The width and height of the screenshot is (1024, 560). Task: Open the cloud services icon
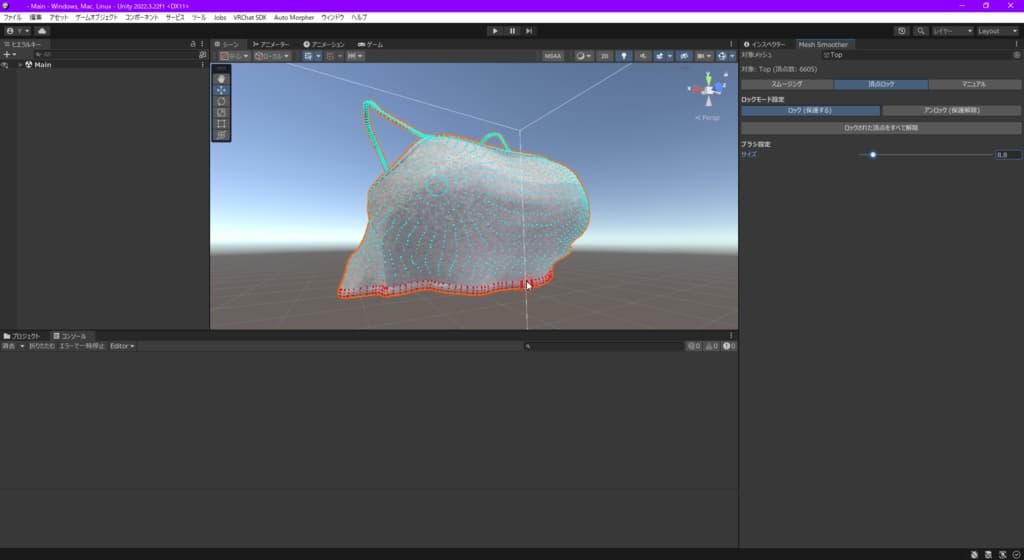point(42,31)
